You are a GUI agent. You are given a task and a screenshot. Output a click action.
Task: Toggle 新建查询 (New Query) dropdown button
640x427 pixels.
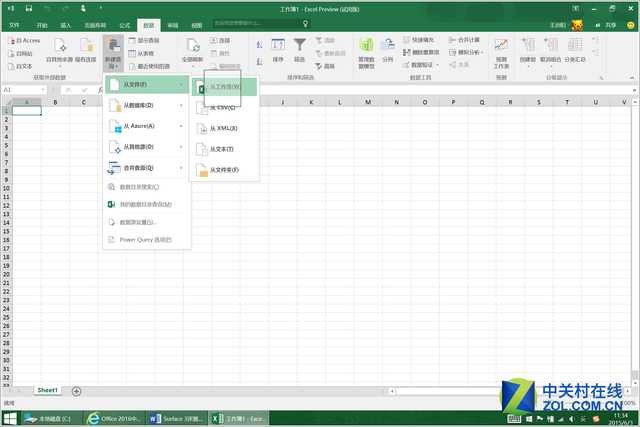coord(113,52)
